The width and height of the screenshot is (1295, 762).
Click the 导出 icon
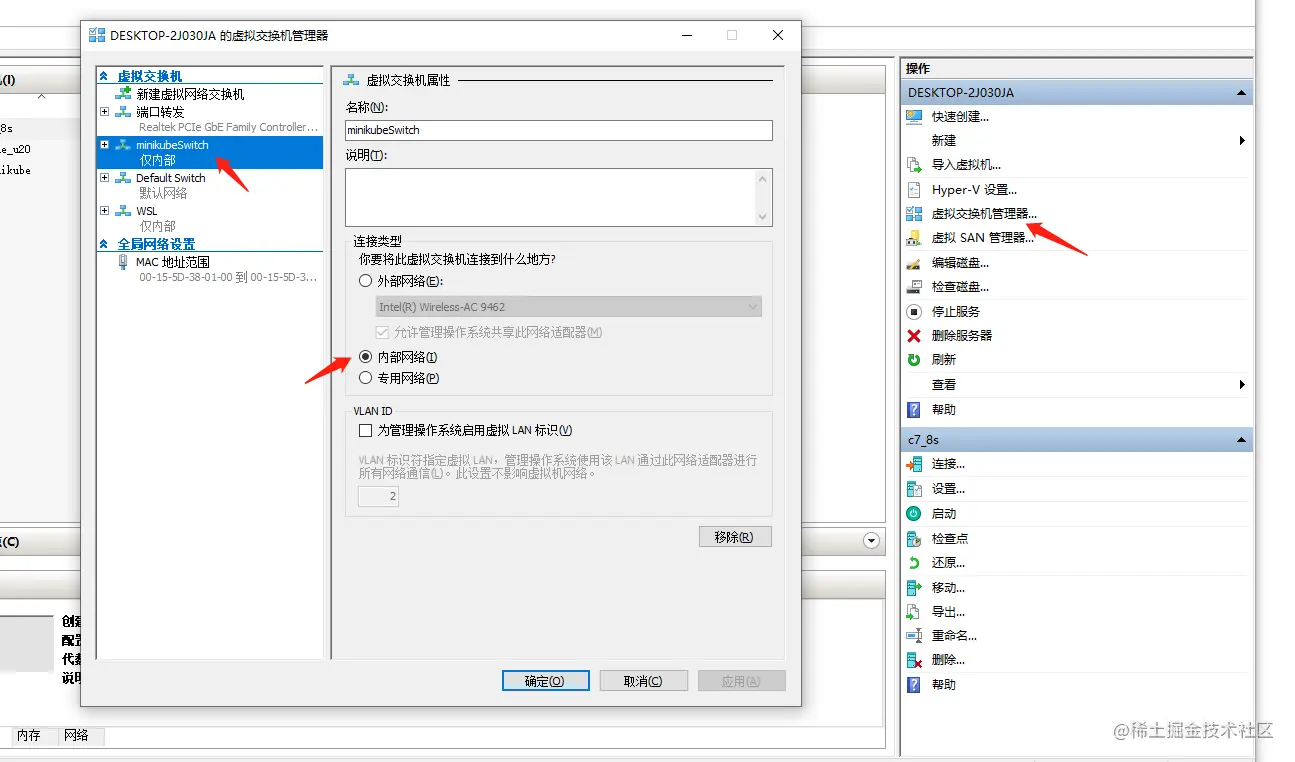[914, 611]
